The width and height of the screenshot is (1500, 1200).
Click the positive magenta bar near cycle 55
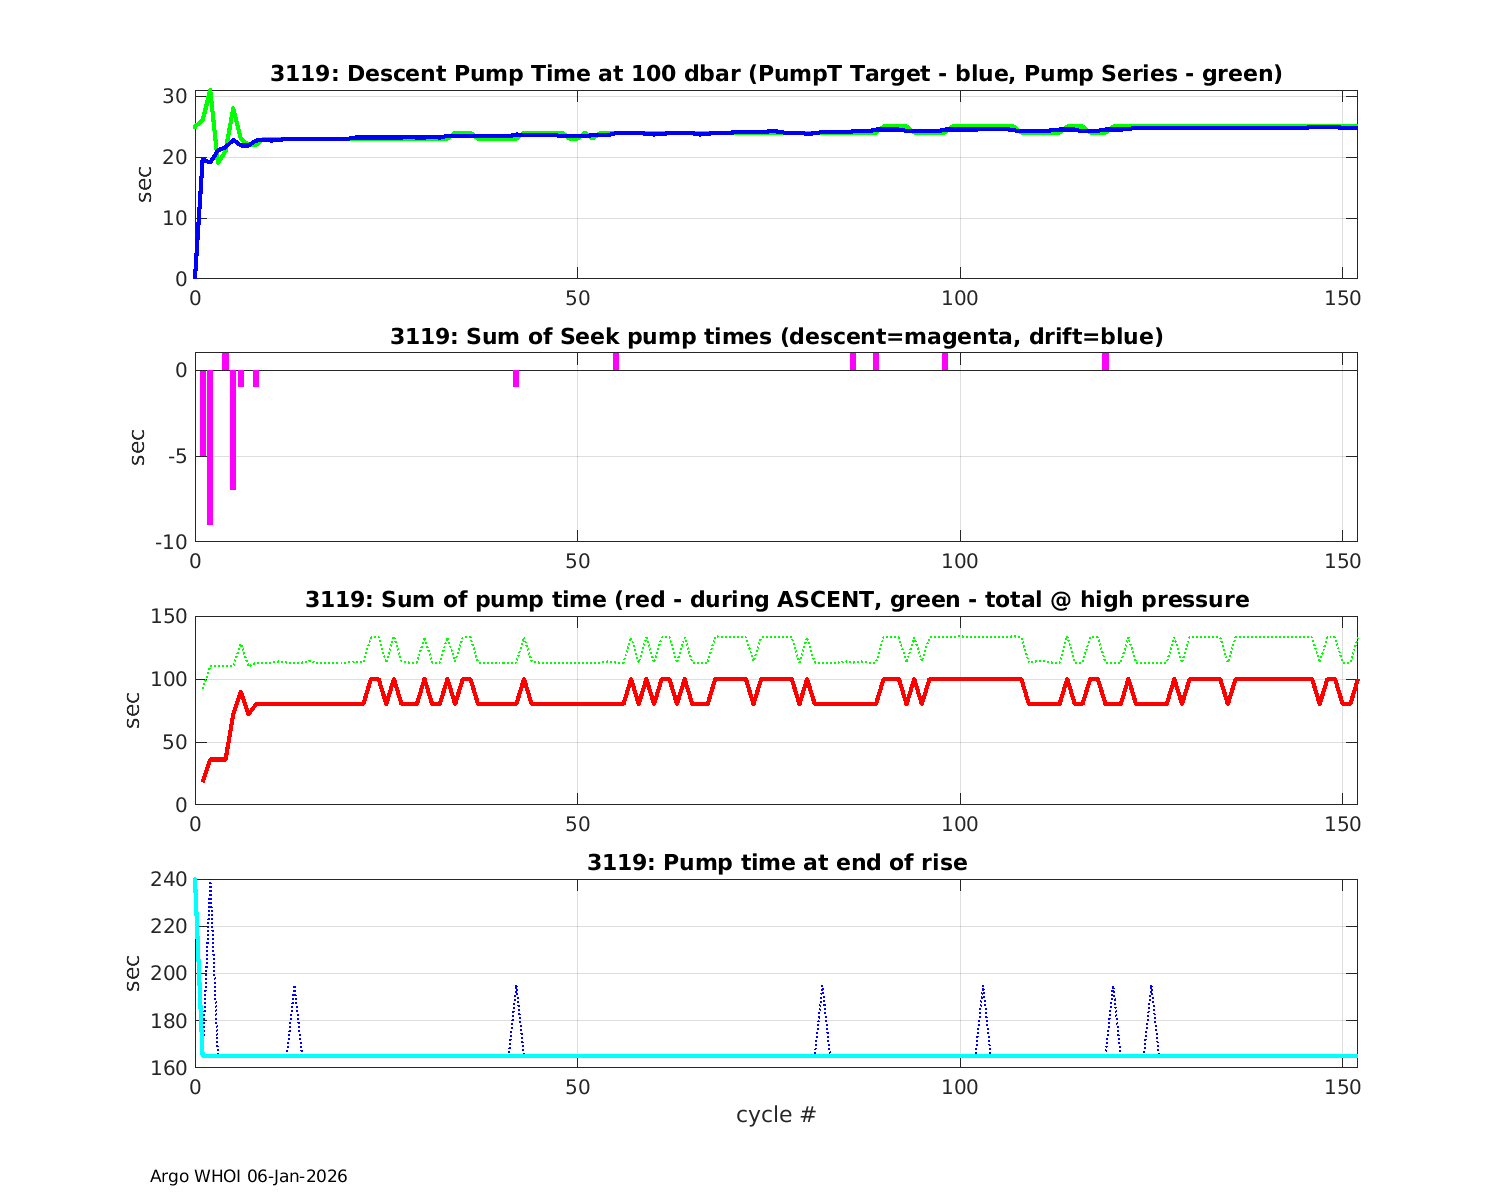click(616, 362)
